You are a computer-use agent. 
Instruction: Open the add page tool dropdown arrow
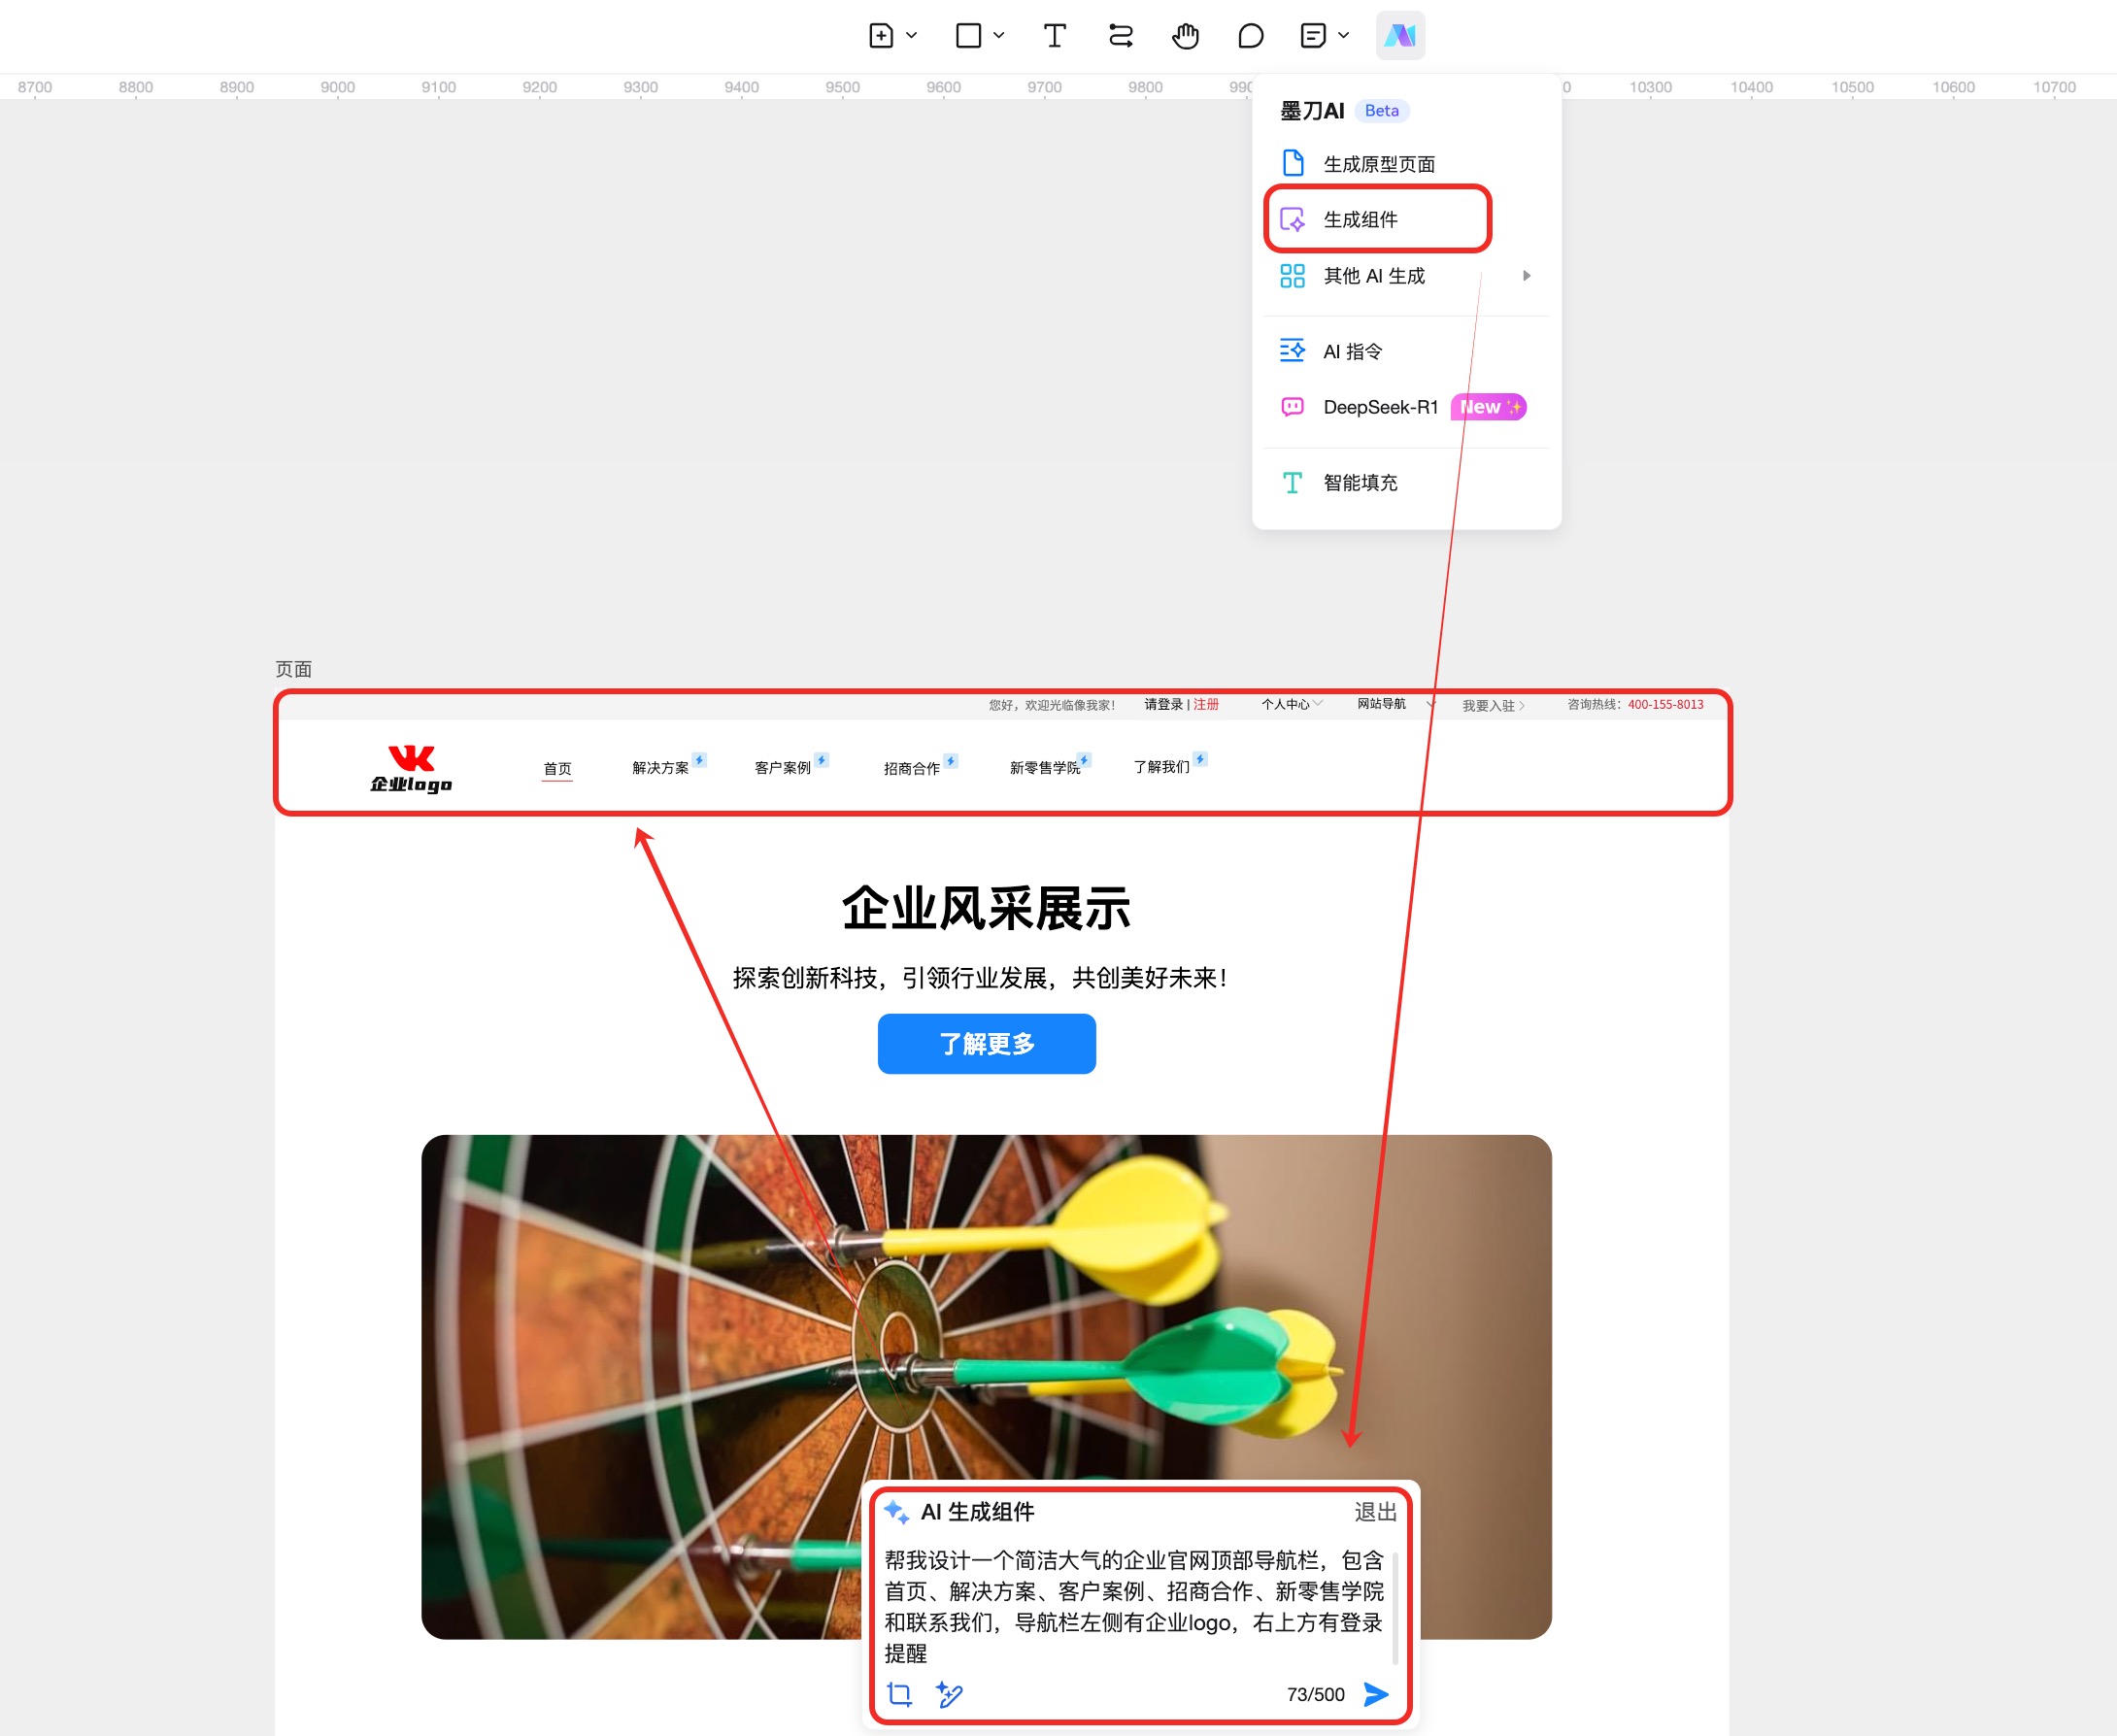[912, 36]
